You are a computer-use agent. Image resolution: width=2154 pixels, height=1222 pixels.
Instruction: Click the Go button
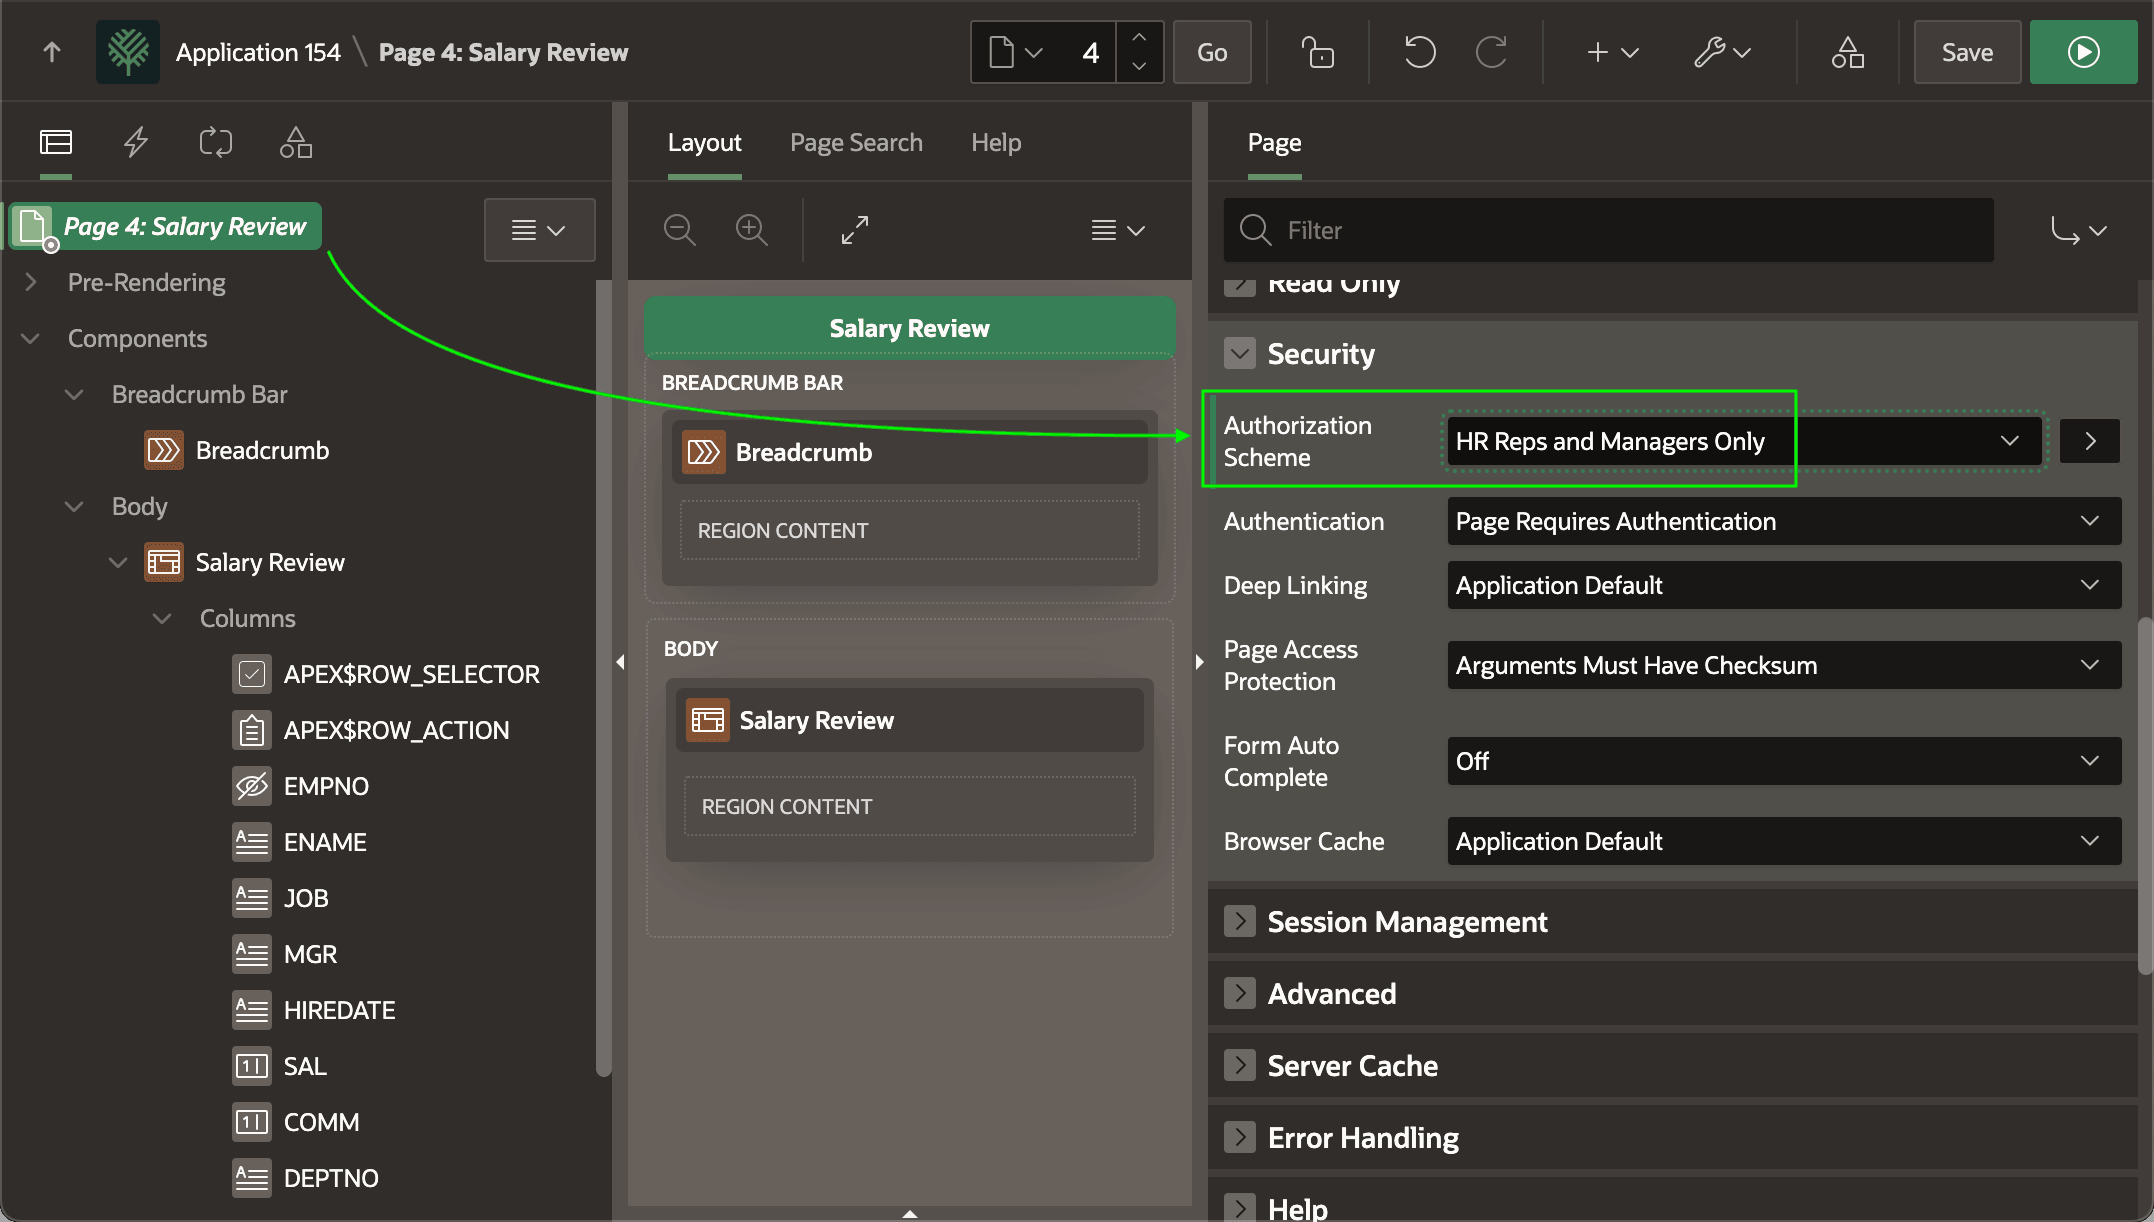[x=1212, y=52]
